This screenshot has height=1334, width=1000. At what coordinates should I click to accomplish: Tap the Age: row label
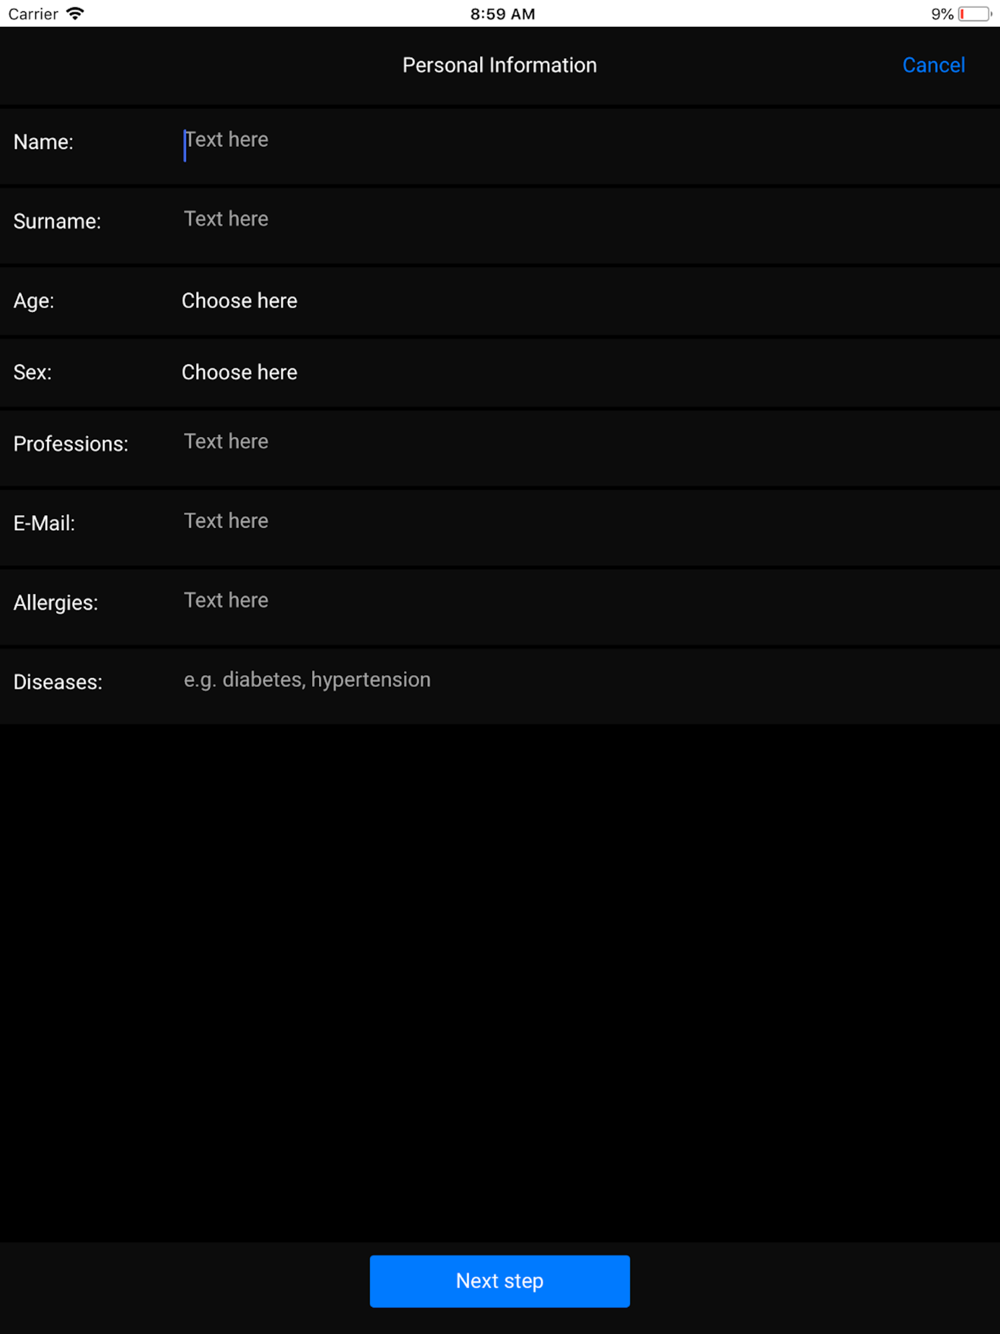(x=34, y=301)
